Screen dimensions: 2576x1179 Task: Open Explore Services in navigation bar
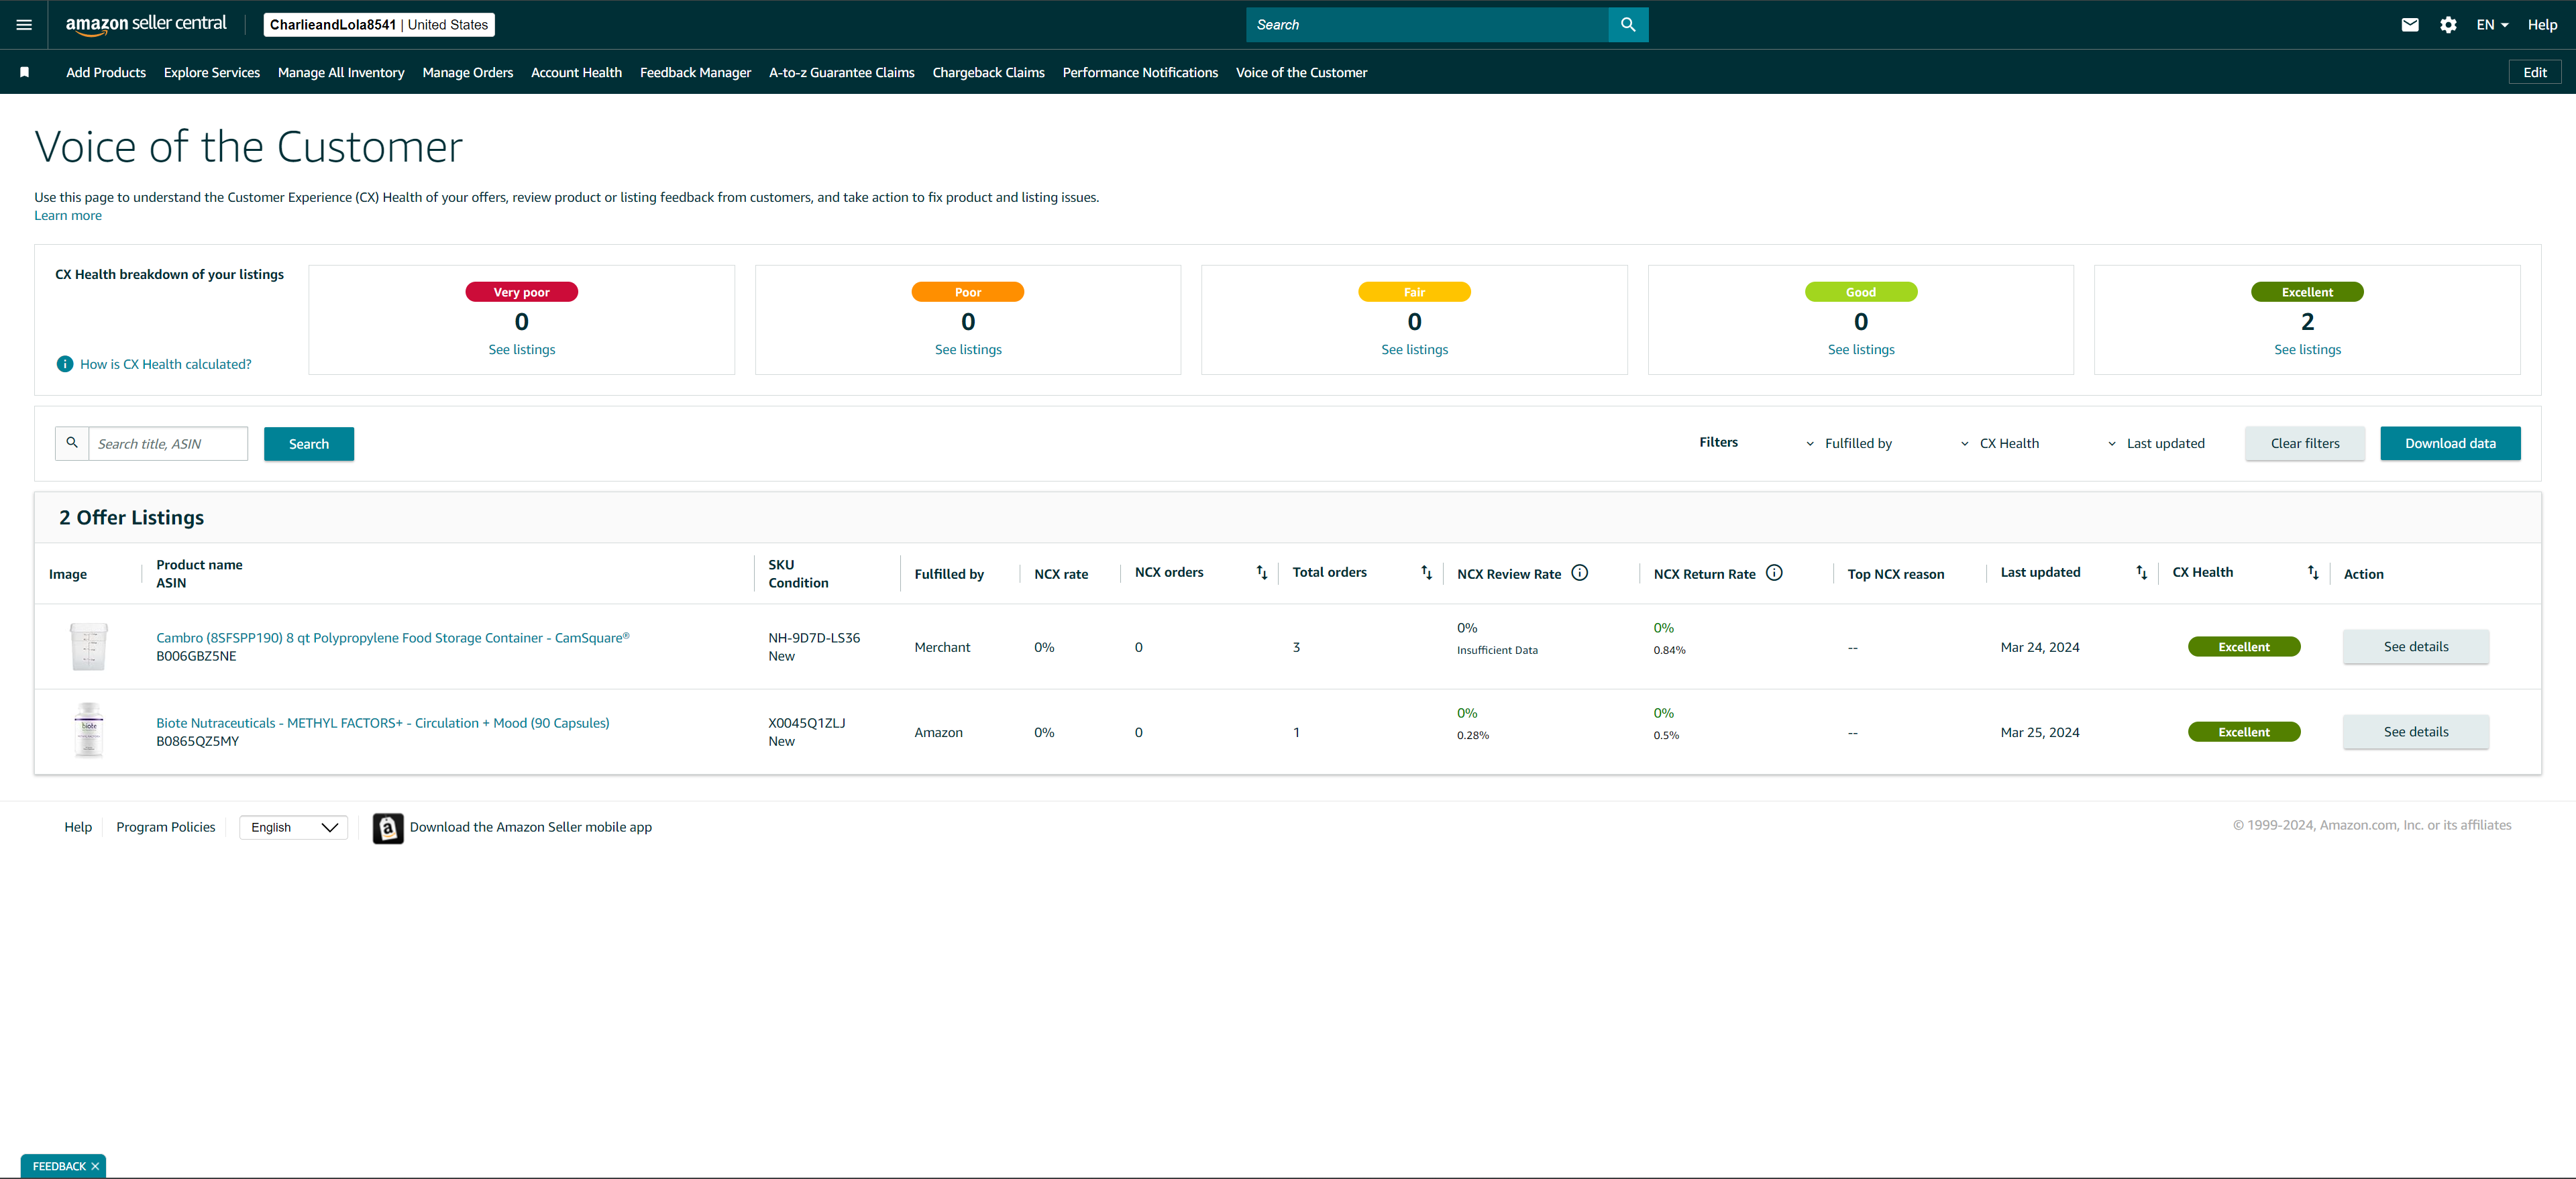[212, 73]
